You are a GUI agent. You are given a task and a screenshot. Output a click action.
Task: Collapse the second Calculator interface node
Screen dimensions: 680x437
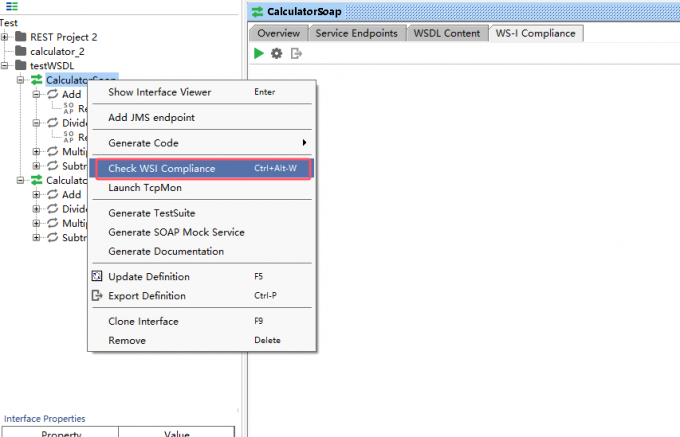[20, 180]
